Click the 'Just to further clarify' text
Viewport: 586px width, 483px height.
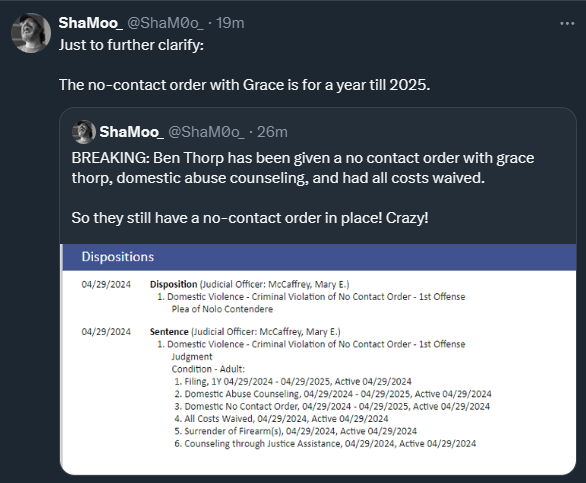131,45
